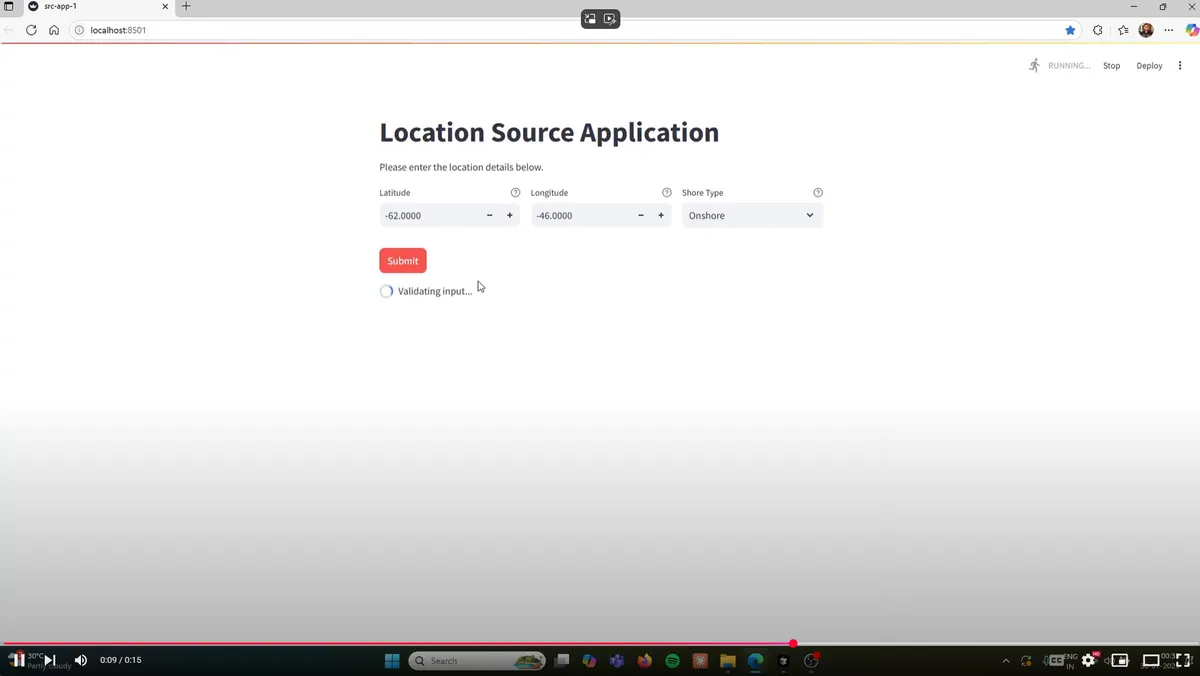Select the src-app-1 browser tab
Image resolution: width=1200 pixels, height=676 pixels.
(90, 6)
